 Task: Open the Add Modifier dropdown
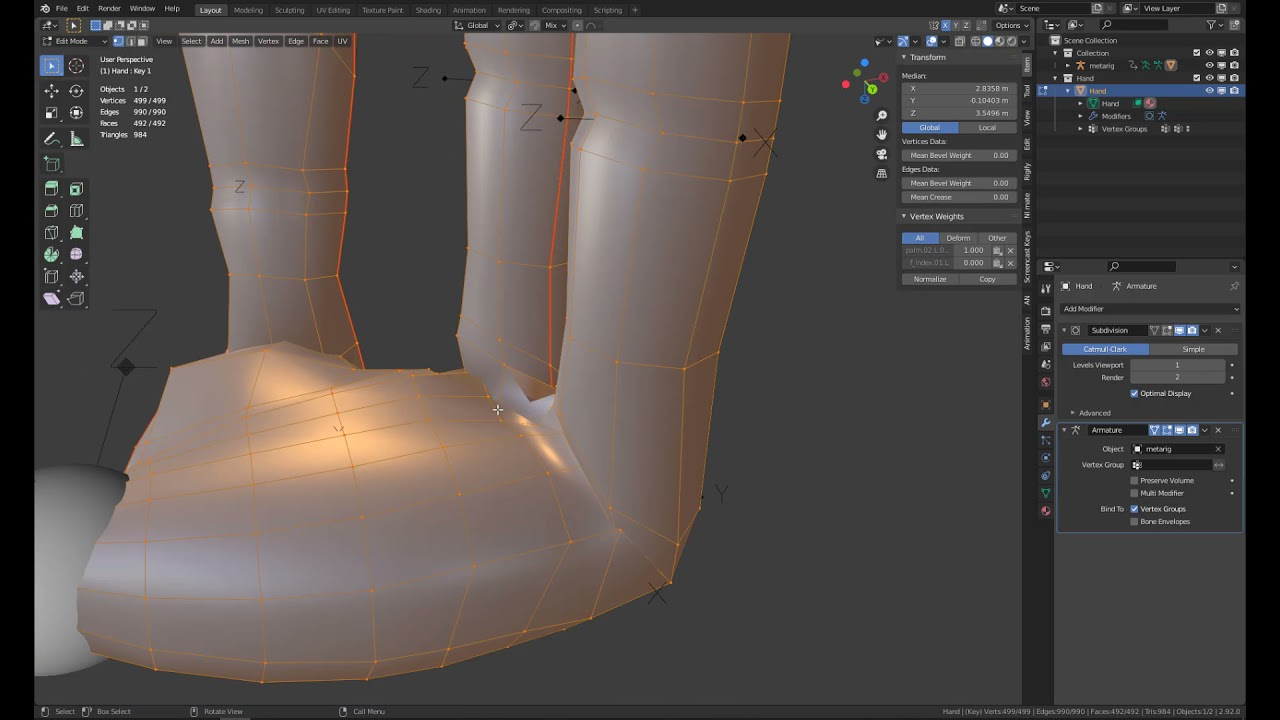coord(1150,309)
